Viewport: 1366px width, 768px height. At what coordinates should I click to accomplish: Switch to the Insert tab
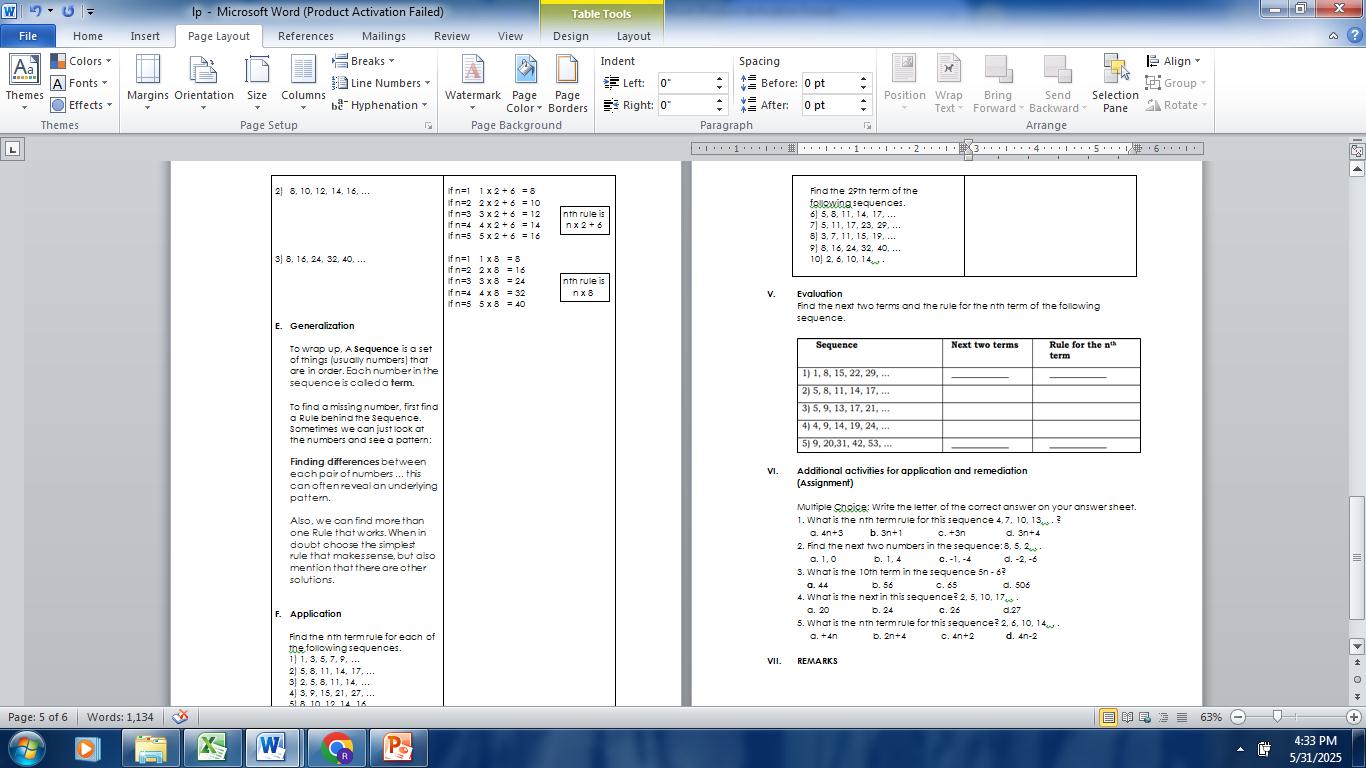point(145,36)
